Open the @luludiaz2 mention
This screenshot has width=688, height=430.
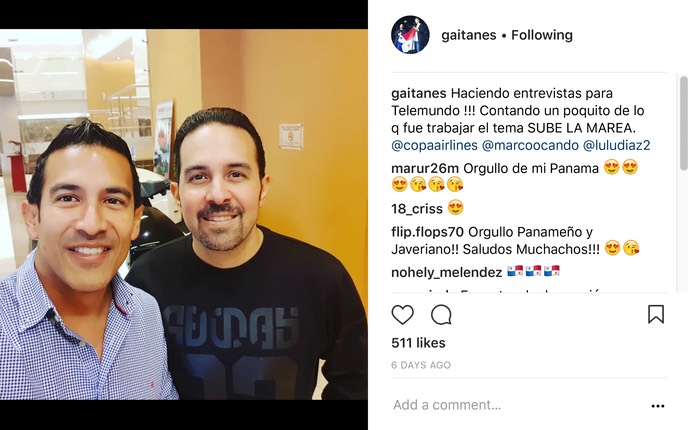(616, 145)
